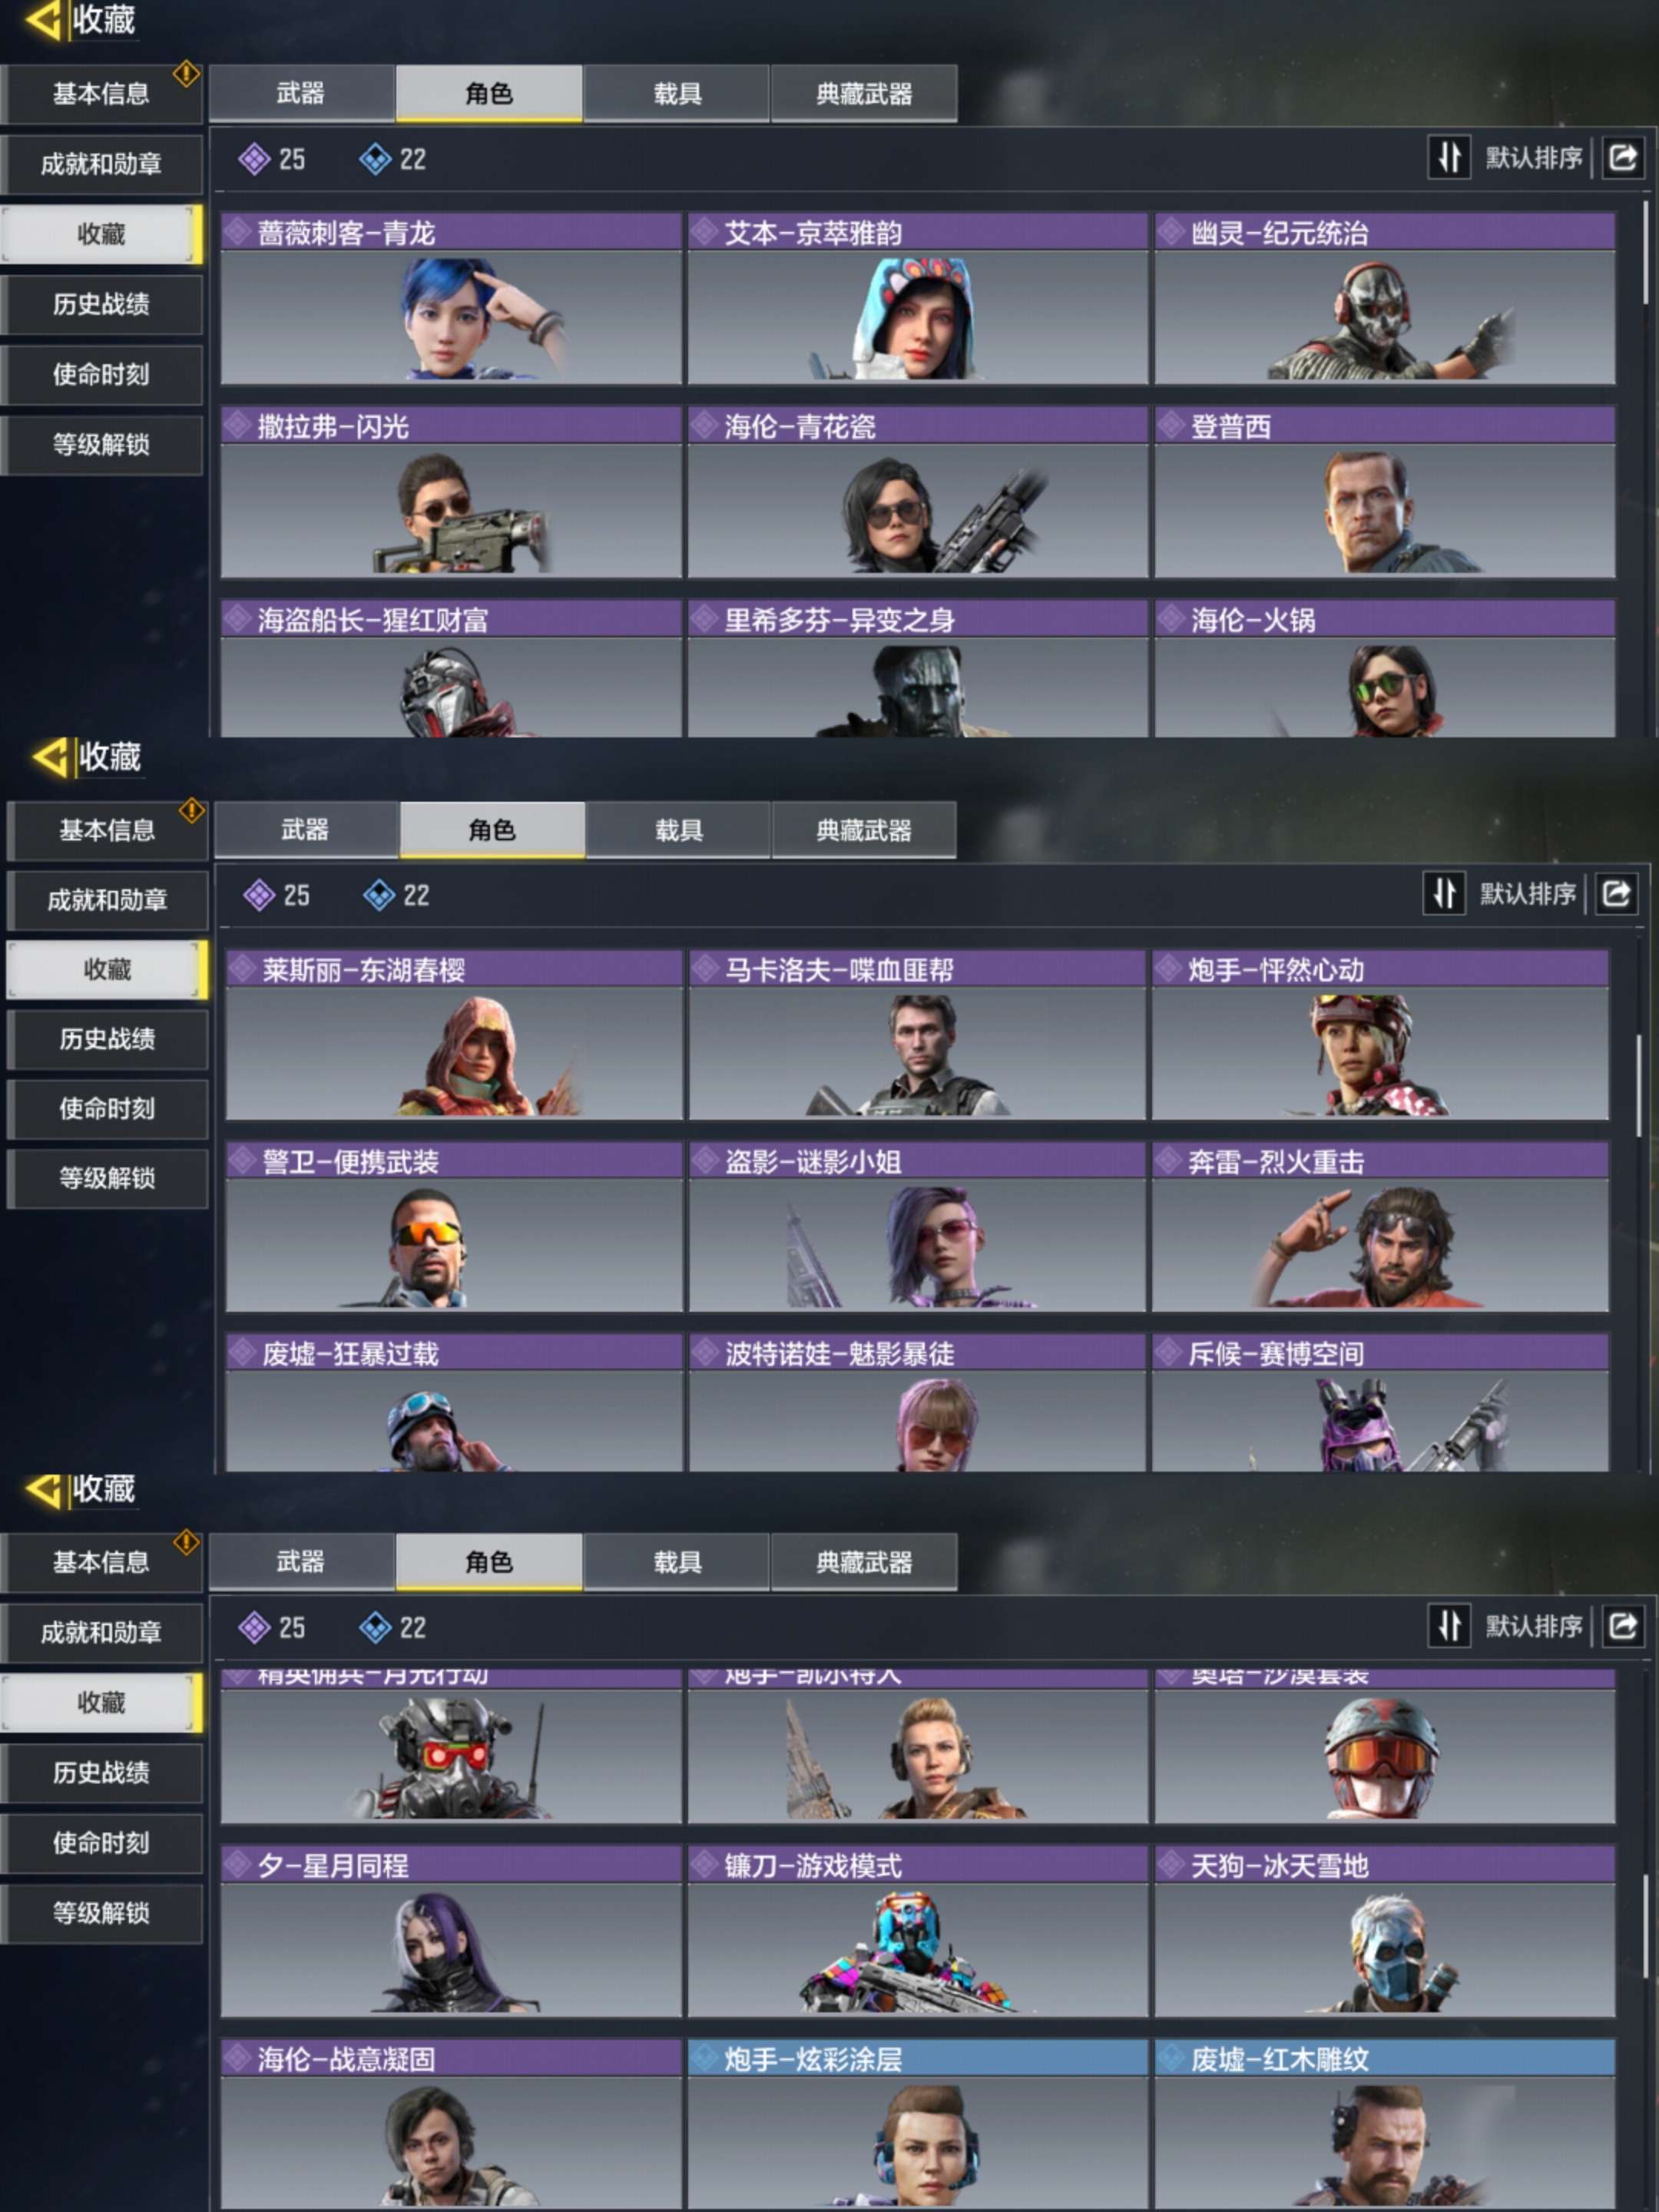The width and height of the screenshot is (1659, 2212).
Task: Switch to 典藏武器 tab above 撒拉弗-闪光 list
Action: tap(864, 93)
